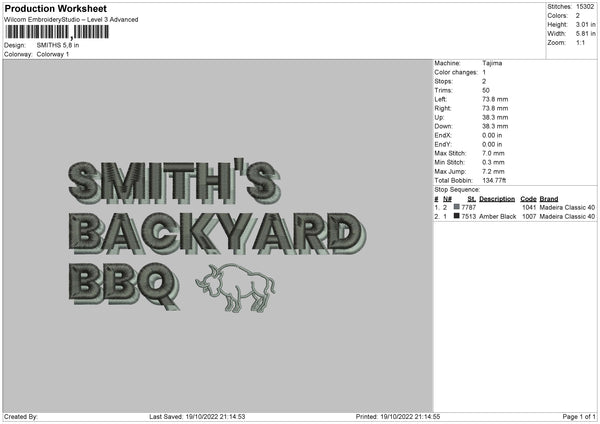
Task: Click the Trims value 50
Action: point(486,90)
